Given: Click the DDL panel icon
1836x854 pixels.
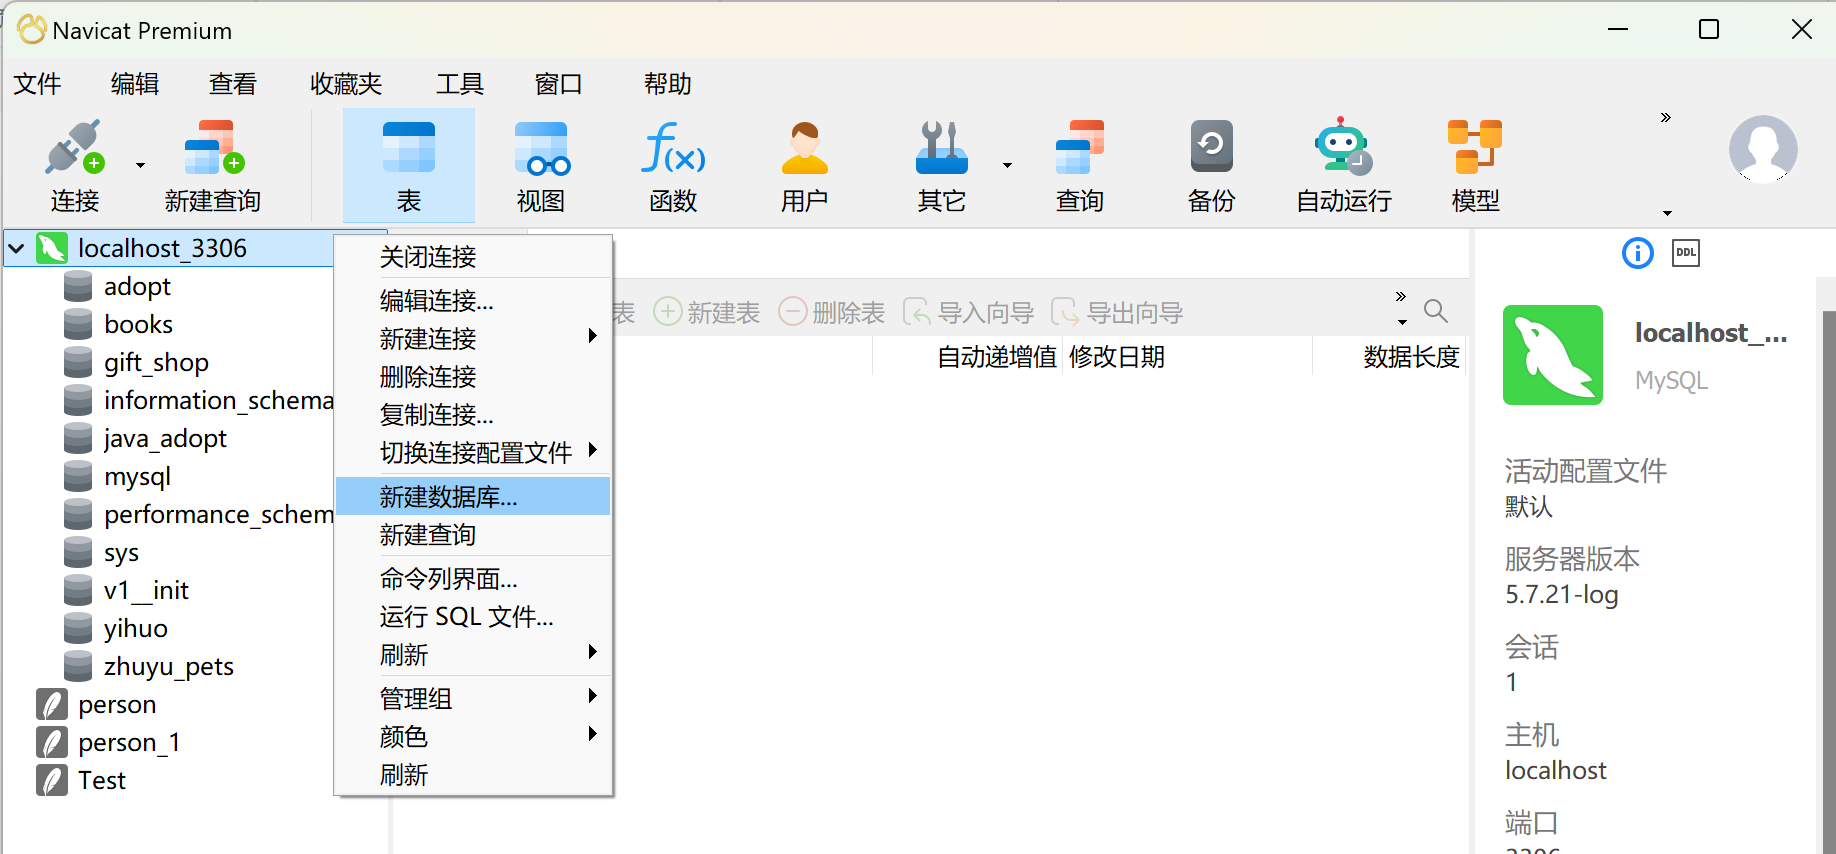Looking at the screenshot, I should coord(1686,253).
